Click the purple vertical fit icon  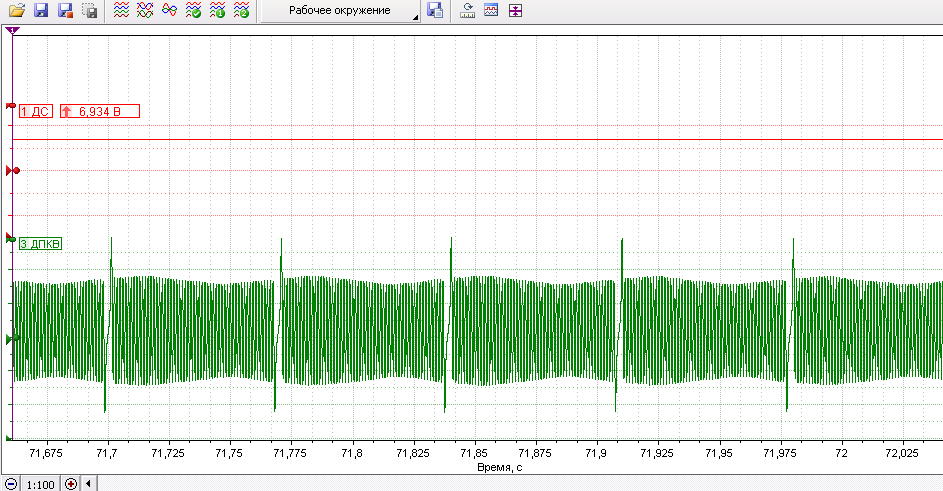click(x=515, y=10)
